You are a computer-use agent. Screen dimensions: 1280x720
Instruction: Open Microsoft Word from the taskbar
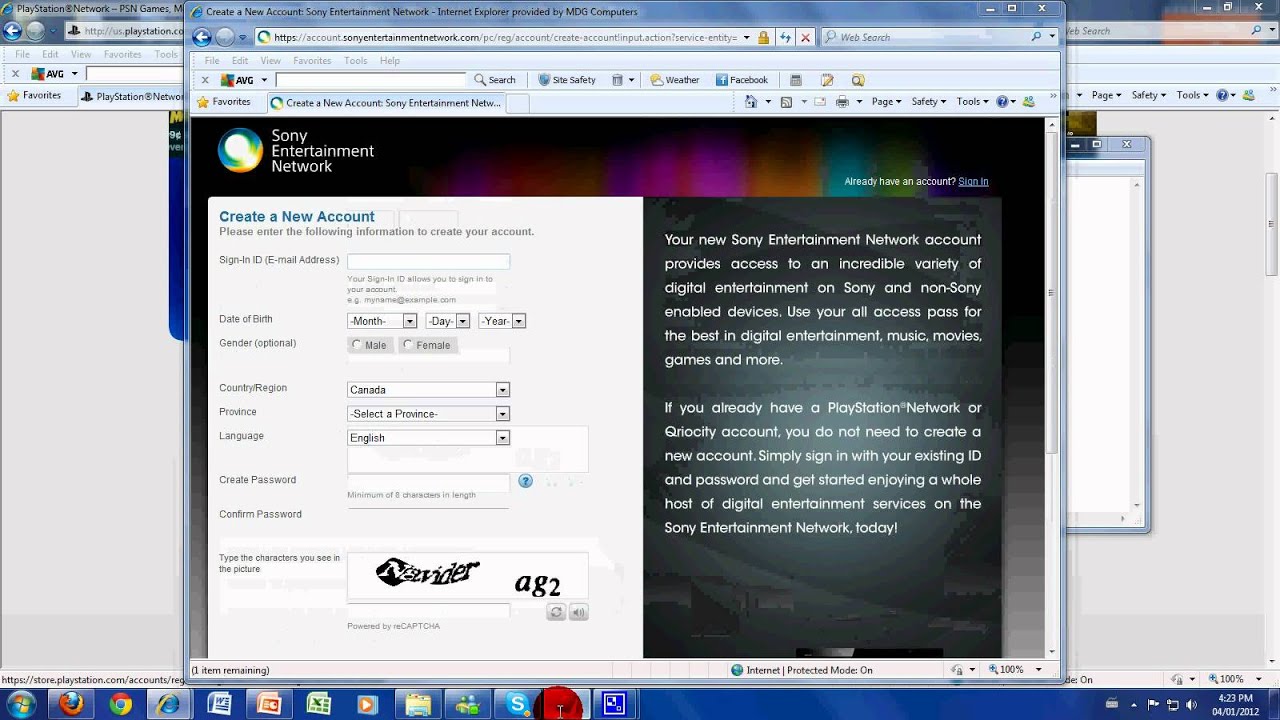(x=219, y=704)
